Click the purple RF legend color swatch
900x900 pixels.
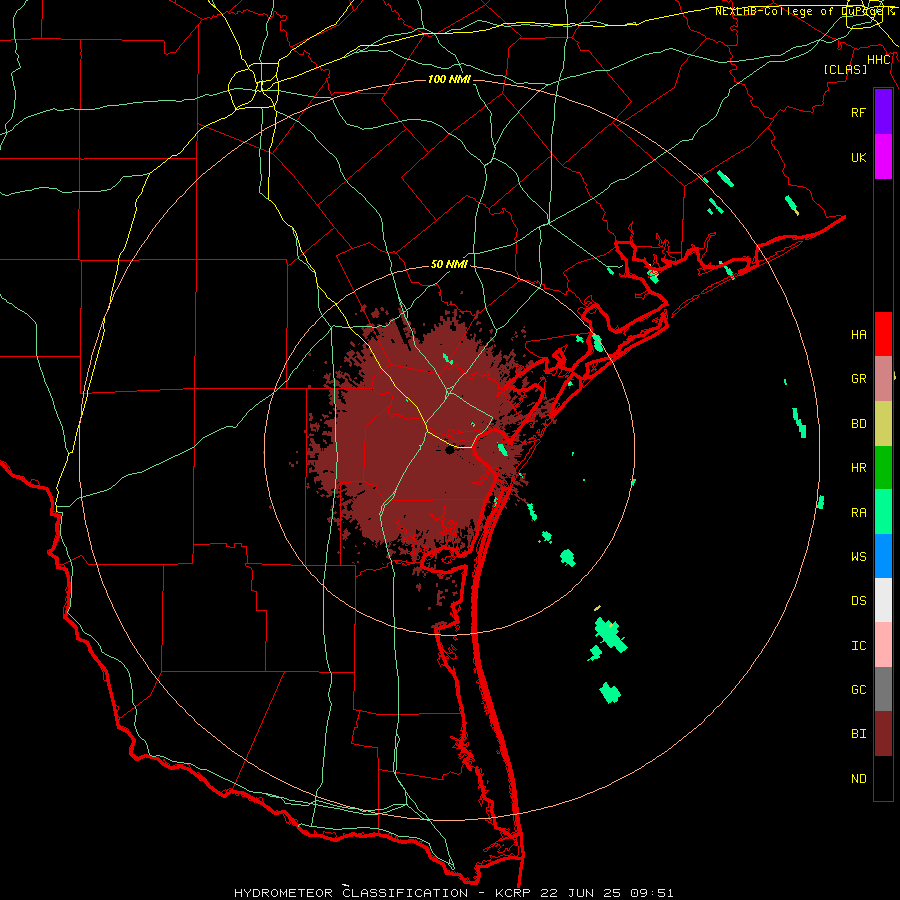point(883,112)
